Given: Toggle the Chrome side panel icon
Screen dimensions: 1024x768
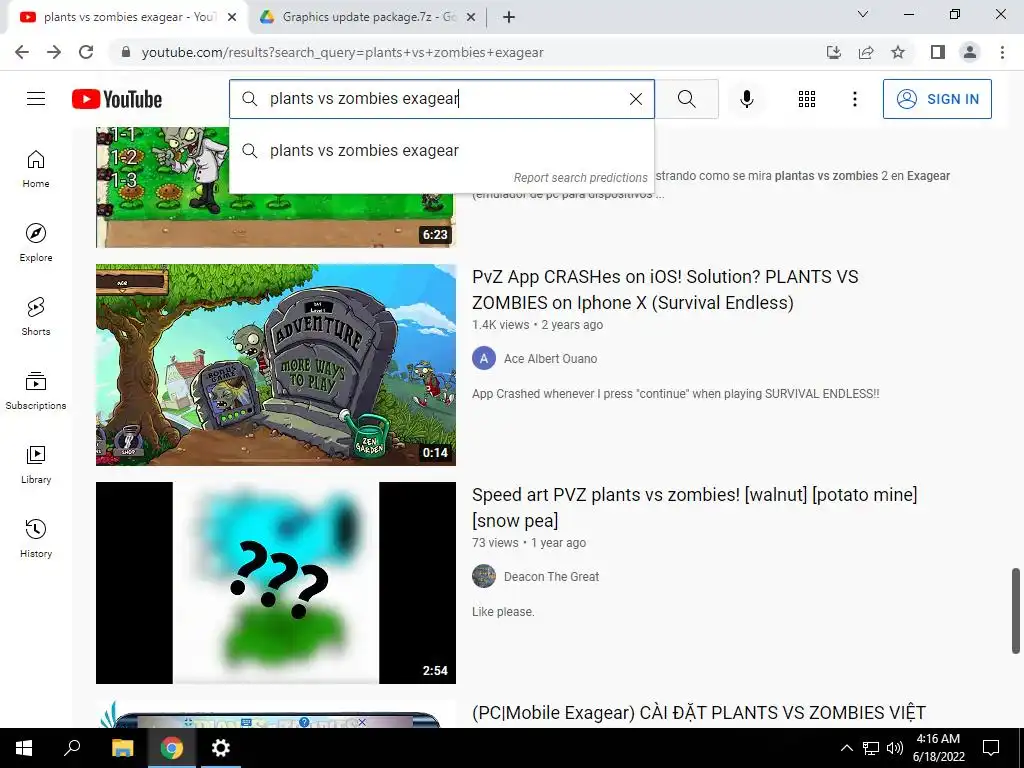Looking at the screenshot, I should (938, 52).
